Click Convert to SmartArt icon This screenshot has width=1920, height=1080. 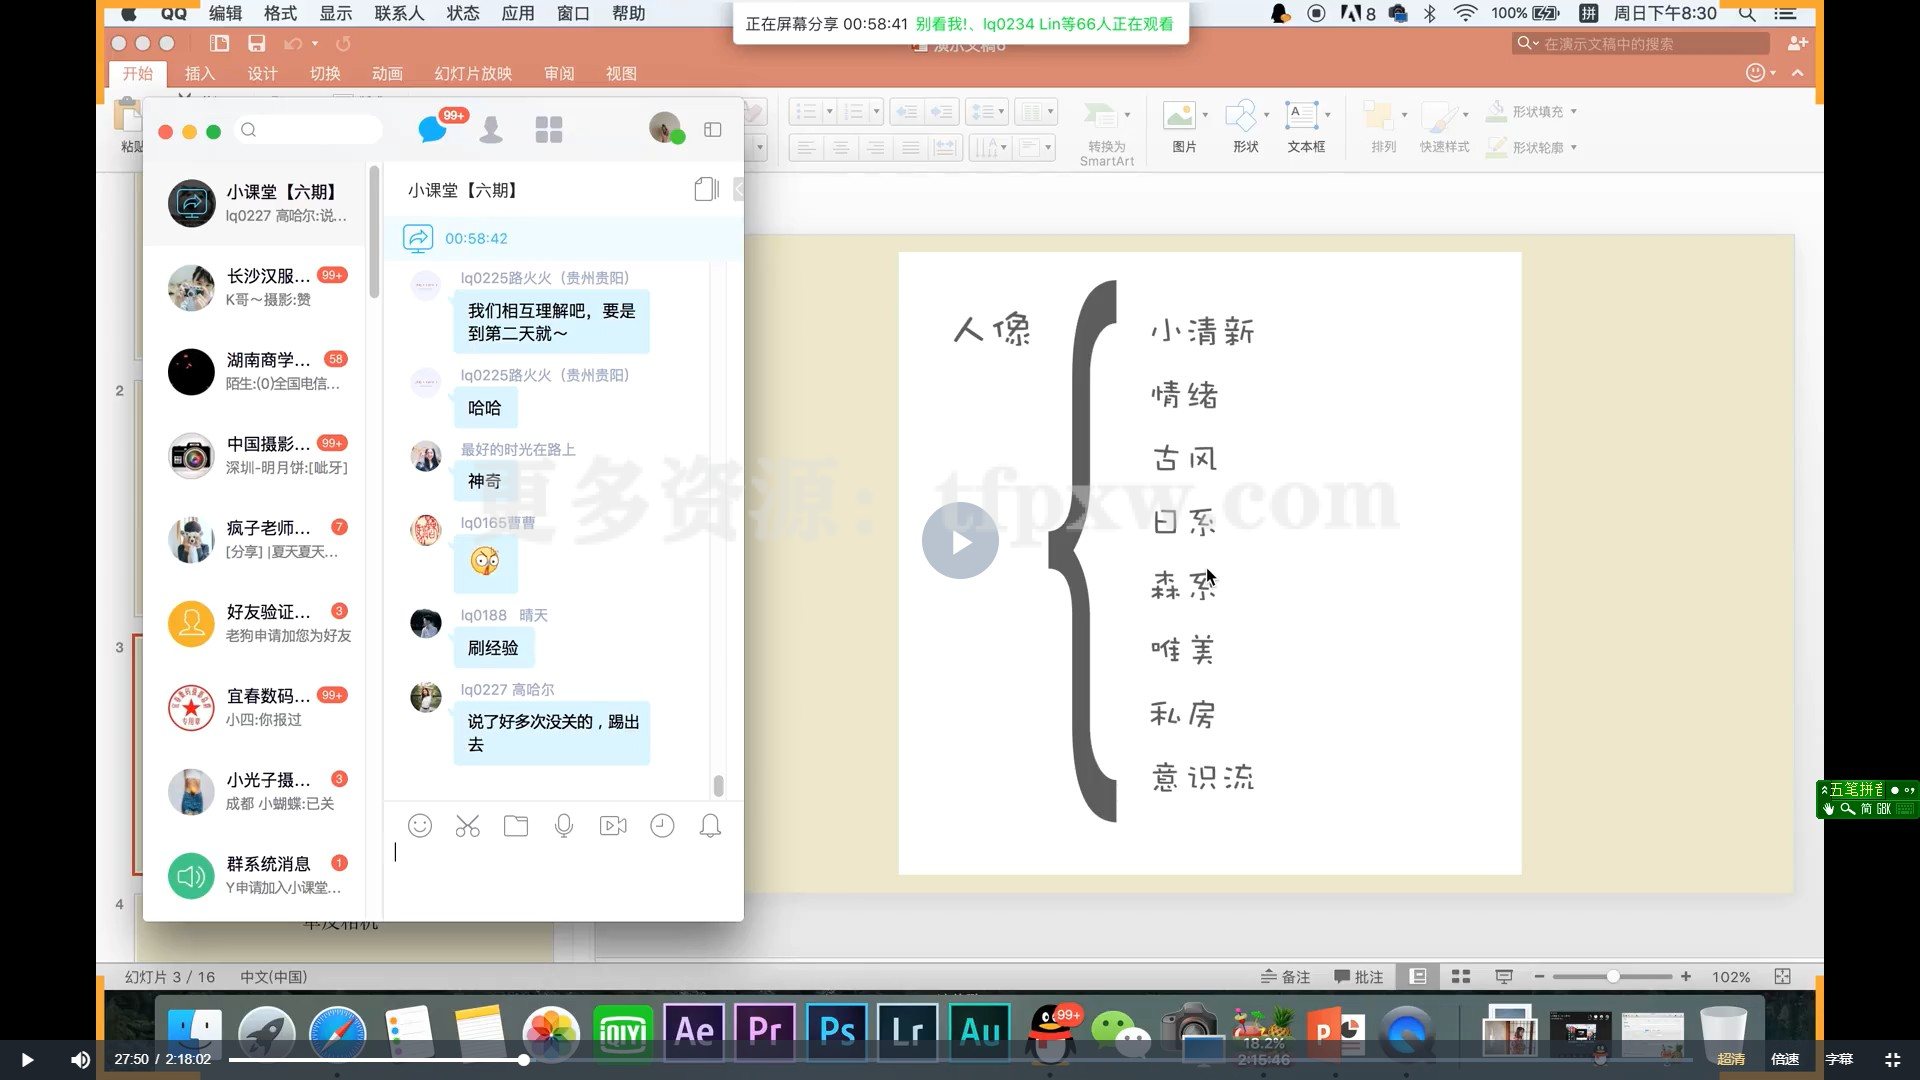point(1101,116)
